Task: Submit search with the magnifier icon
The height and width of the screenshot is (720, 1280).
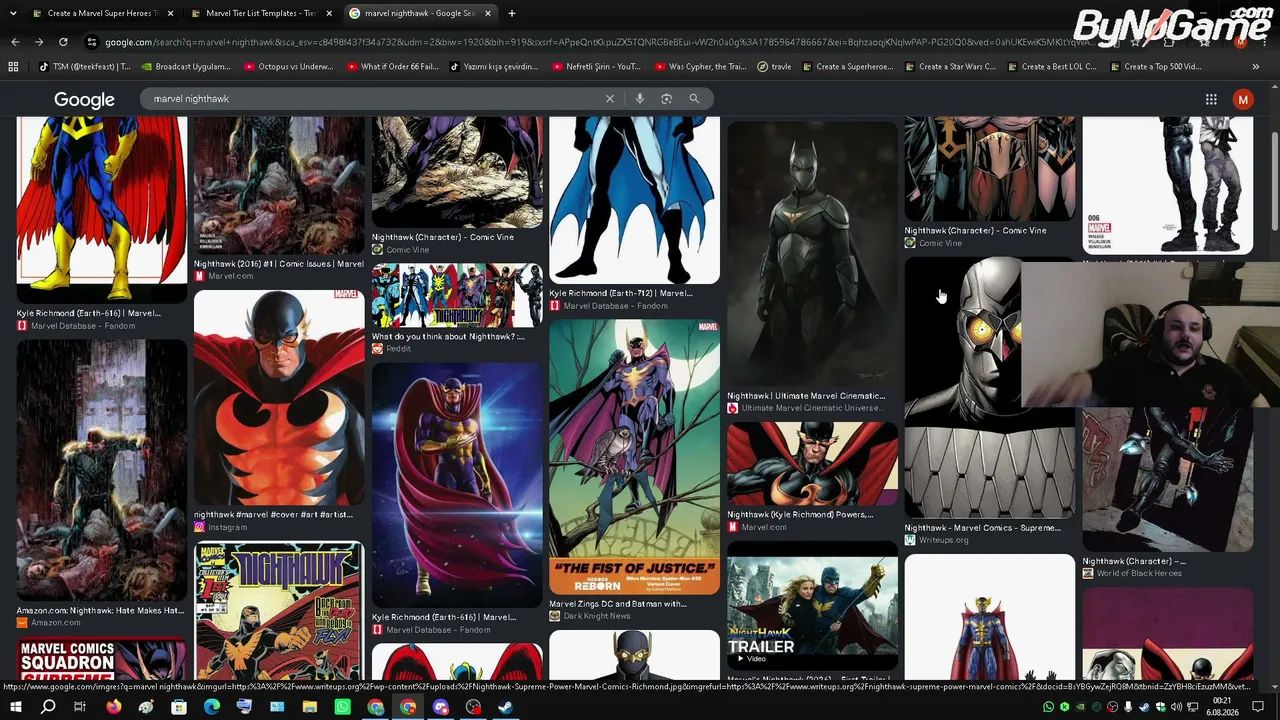Action: click(x=694, y=99)
